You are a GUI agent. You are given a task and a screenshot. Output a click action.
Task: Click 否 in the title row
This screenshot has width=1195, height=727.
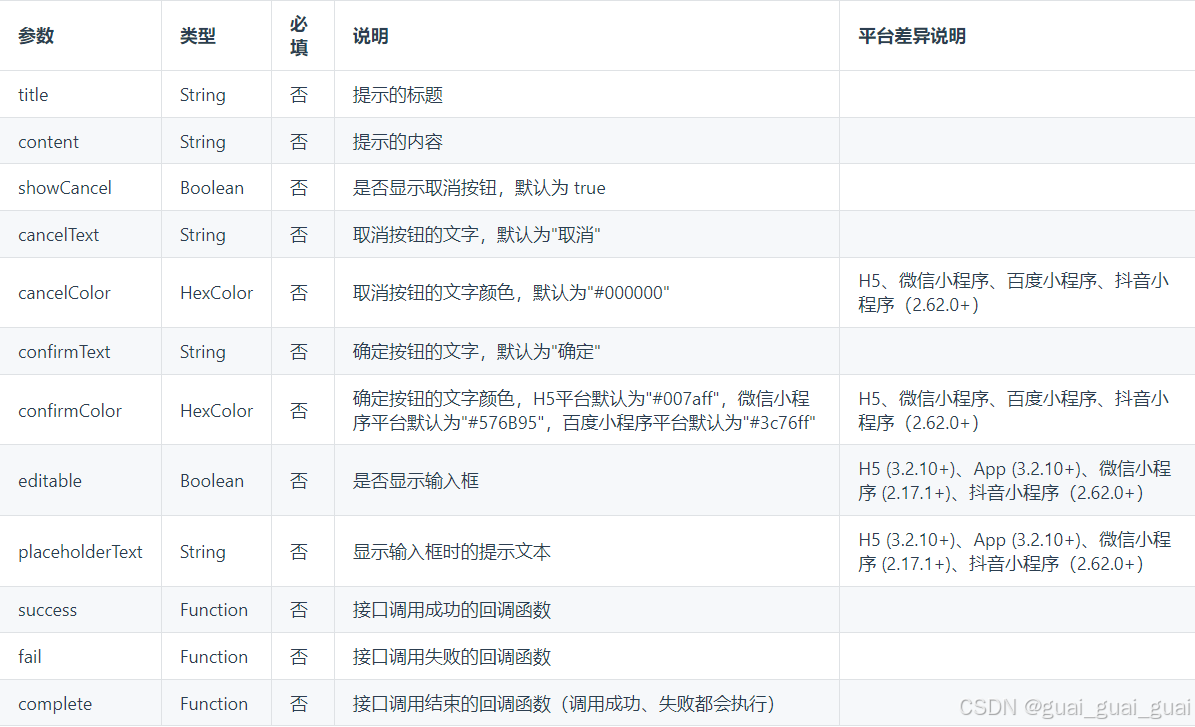tap(299, 94)
